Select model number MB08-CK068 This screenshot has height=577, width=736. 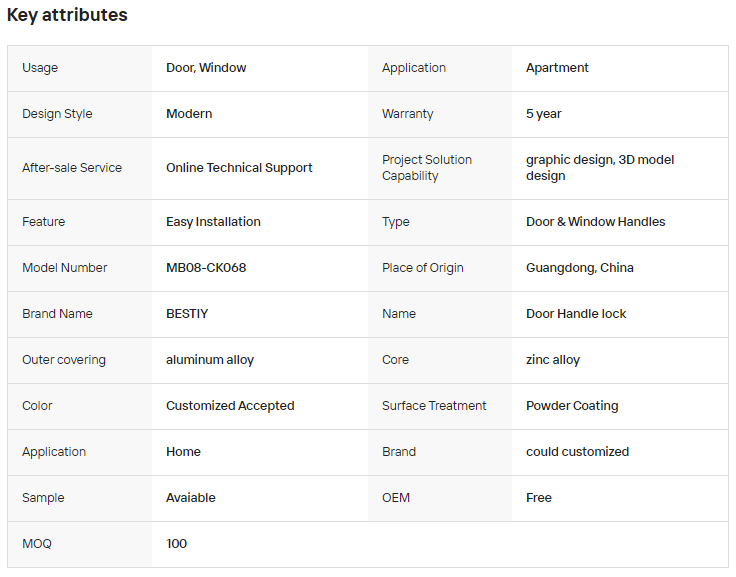(x=206, y=268)
